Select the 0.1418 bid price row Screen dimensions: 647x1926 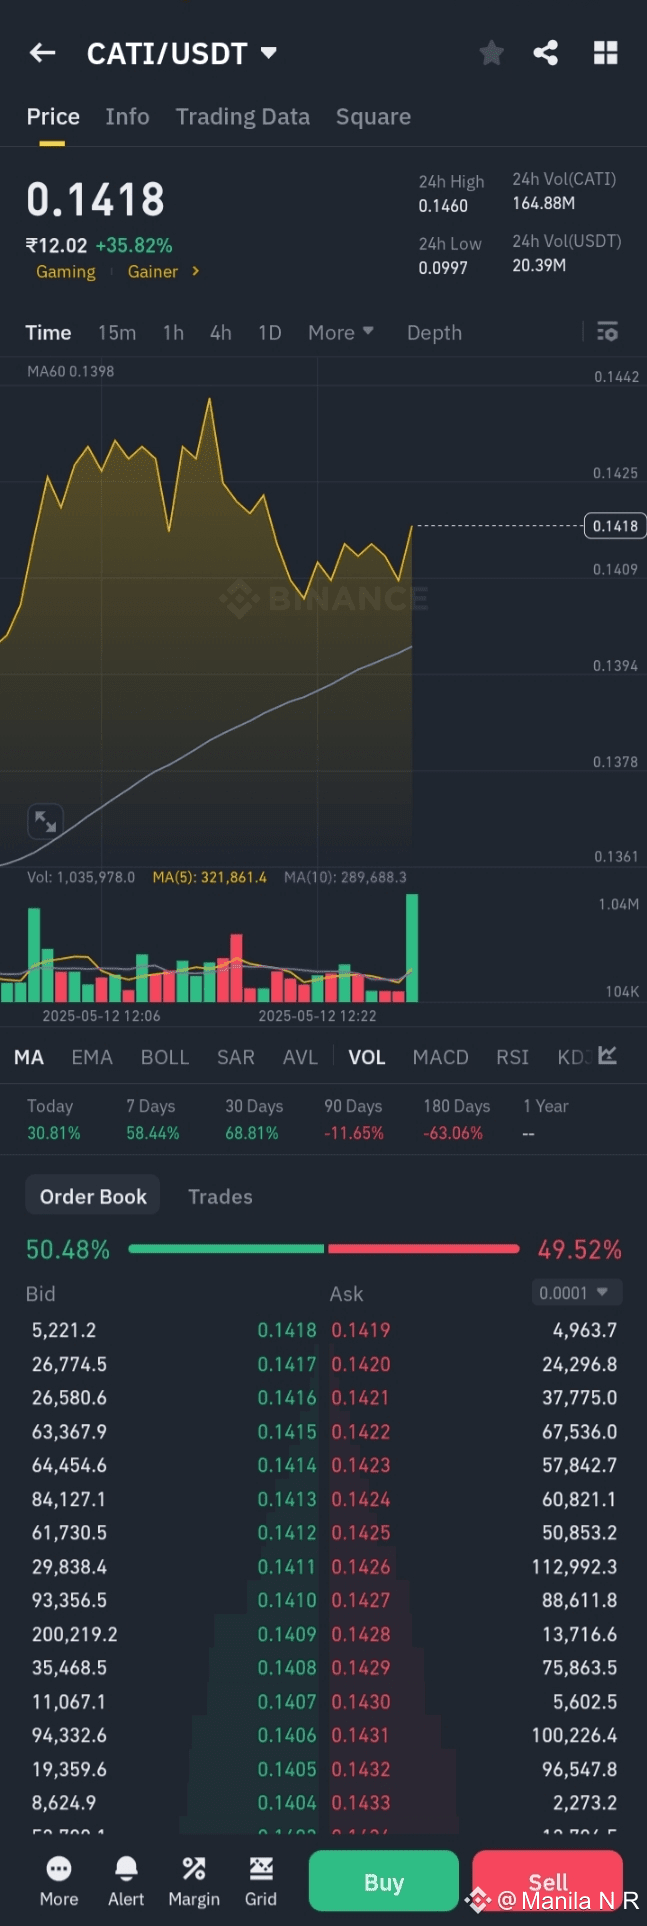click(286, 1330)
